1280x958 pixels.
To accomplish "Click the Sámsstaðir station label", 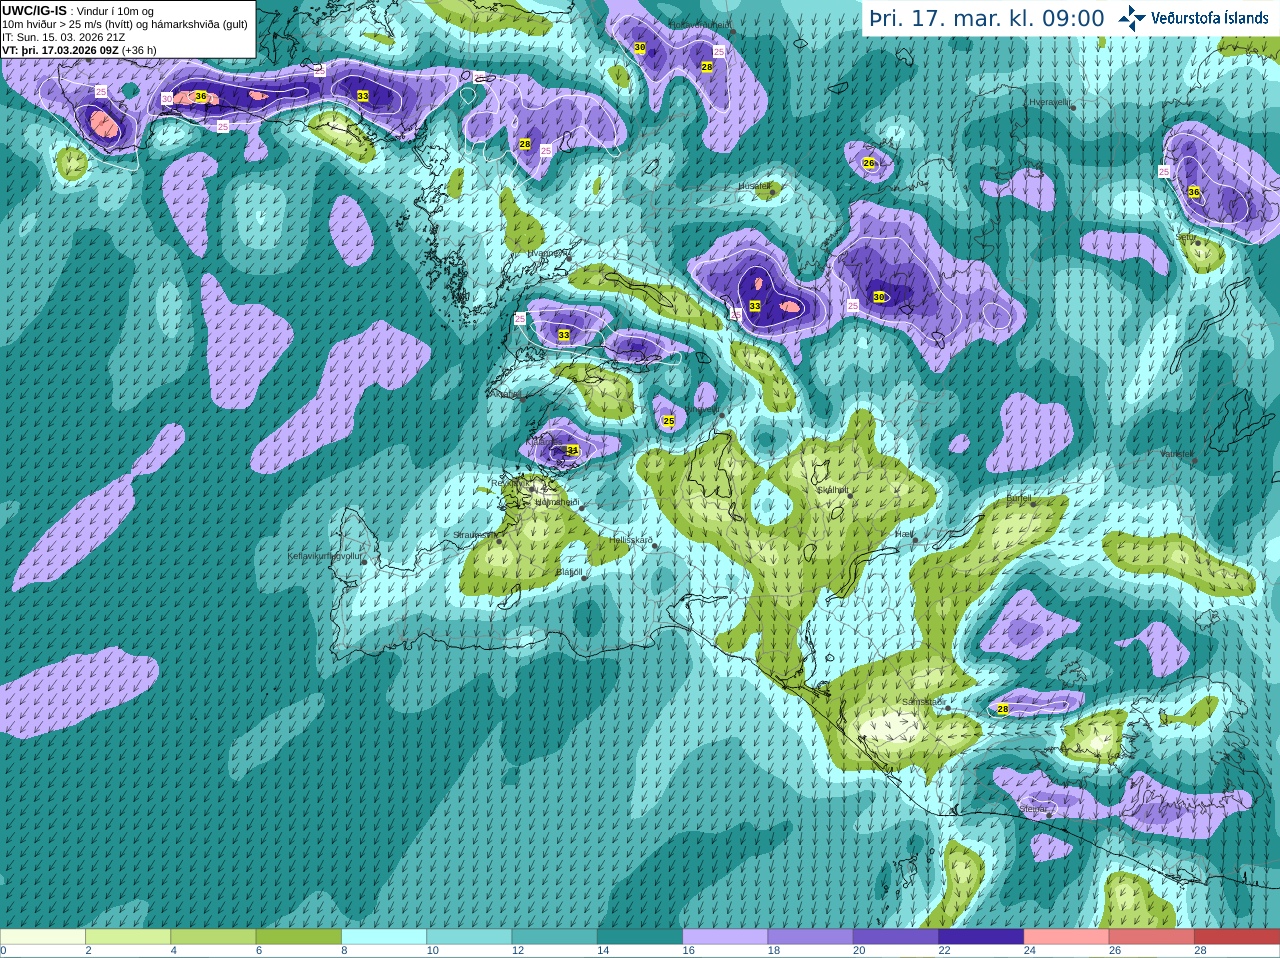I will tap(923, 702).
